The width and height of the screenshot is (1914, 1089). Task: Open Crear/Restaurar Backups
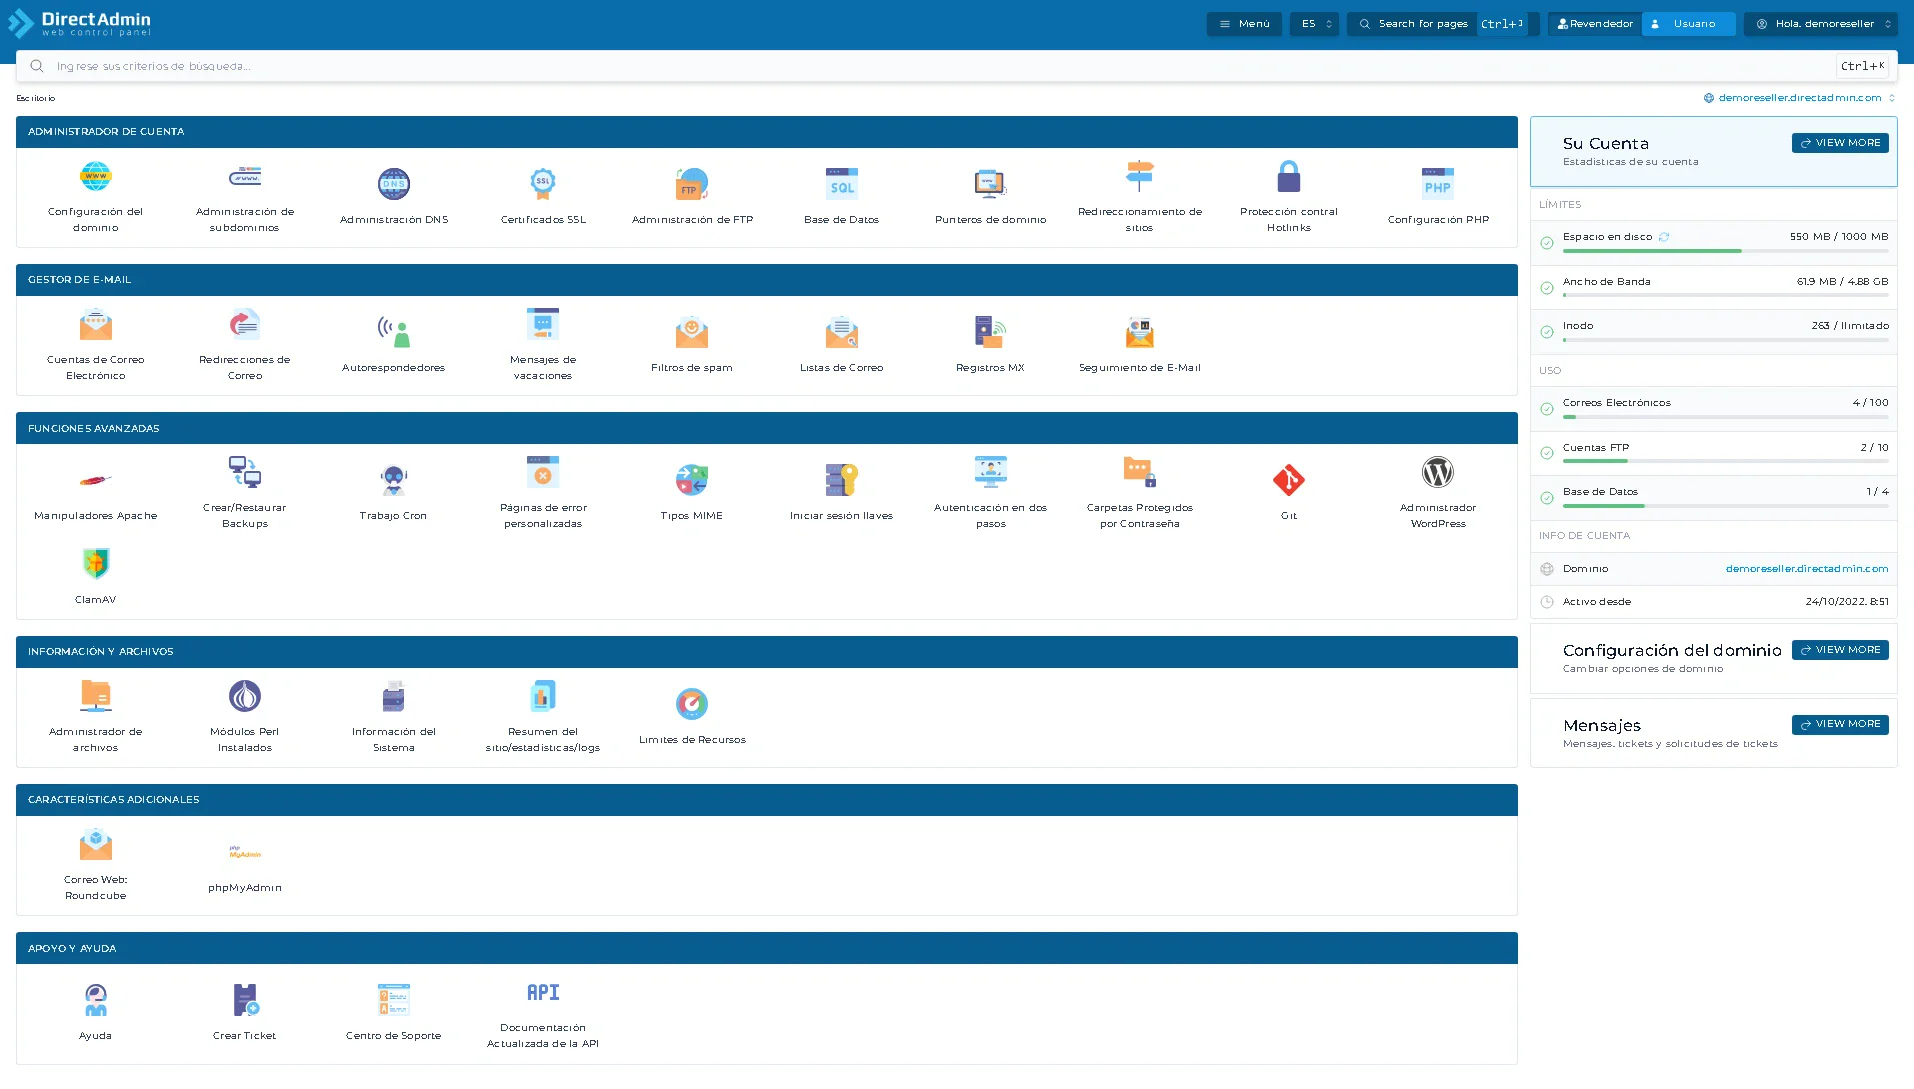pyautogui.click(x=244, y=490)
